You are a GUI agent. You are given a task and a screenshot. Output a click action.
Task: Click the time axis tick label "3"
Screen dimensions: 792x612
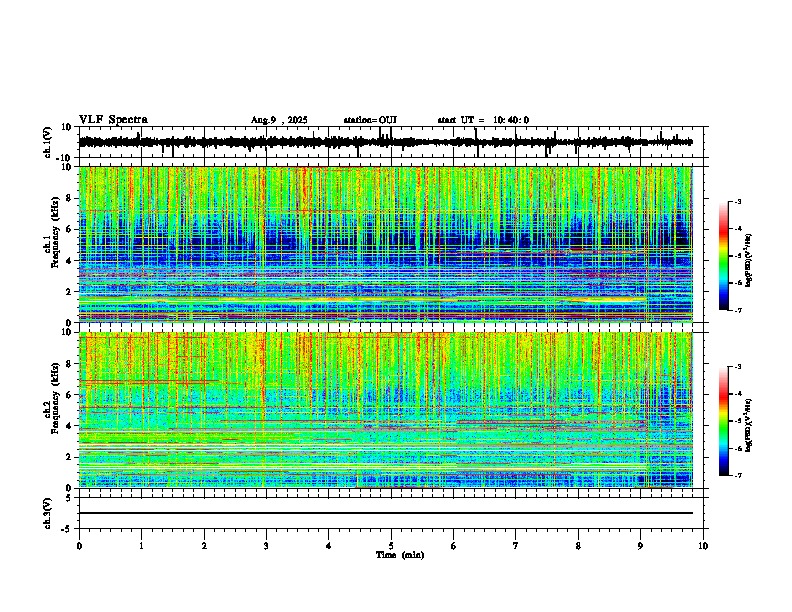click(x=266, y=546)
